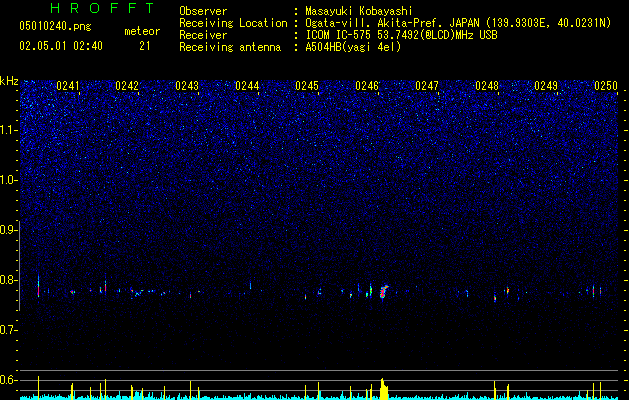
Task: Click the 0.9 kHz axis label
Action: point(8,230)
